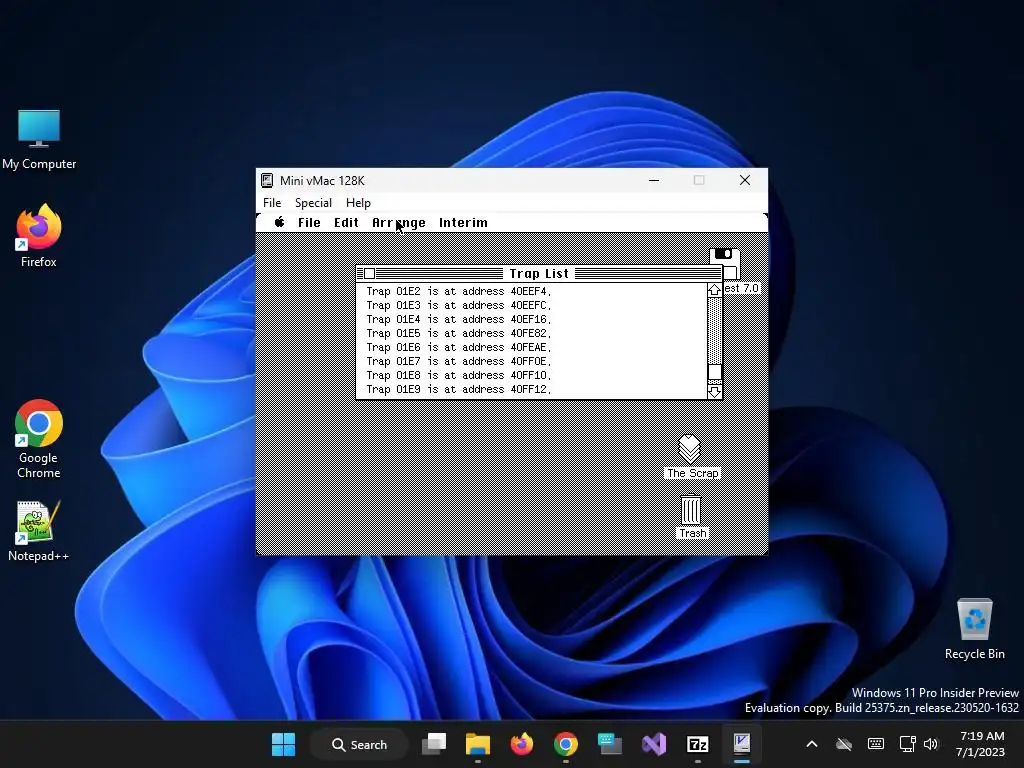Open network status tray icon
The width and height of the screenshot is (1024, 768).
click(x=907, y=744)
